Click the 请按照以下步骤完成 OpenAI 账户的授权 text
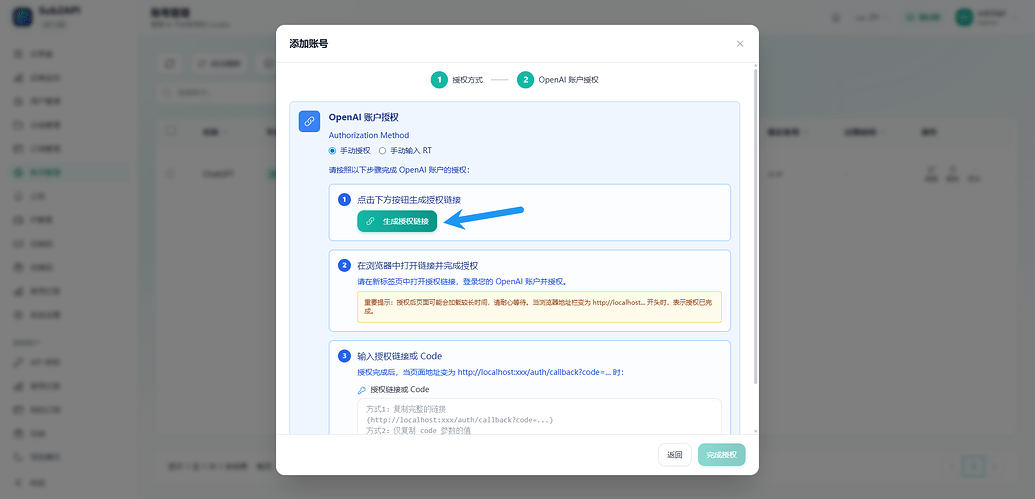1035x499 pixels. pos(399,170)
